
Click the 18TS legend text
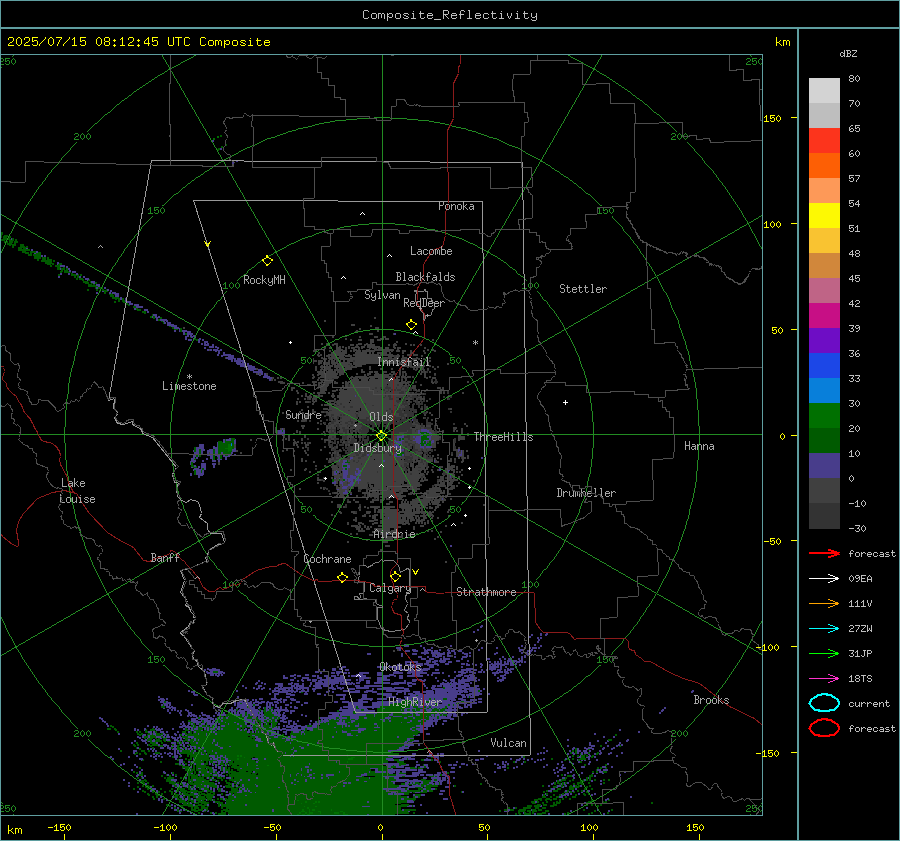click(x=860, y=679)
